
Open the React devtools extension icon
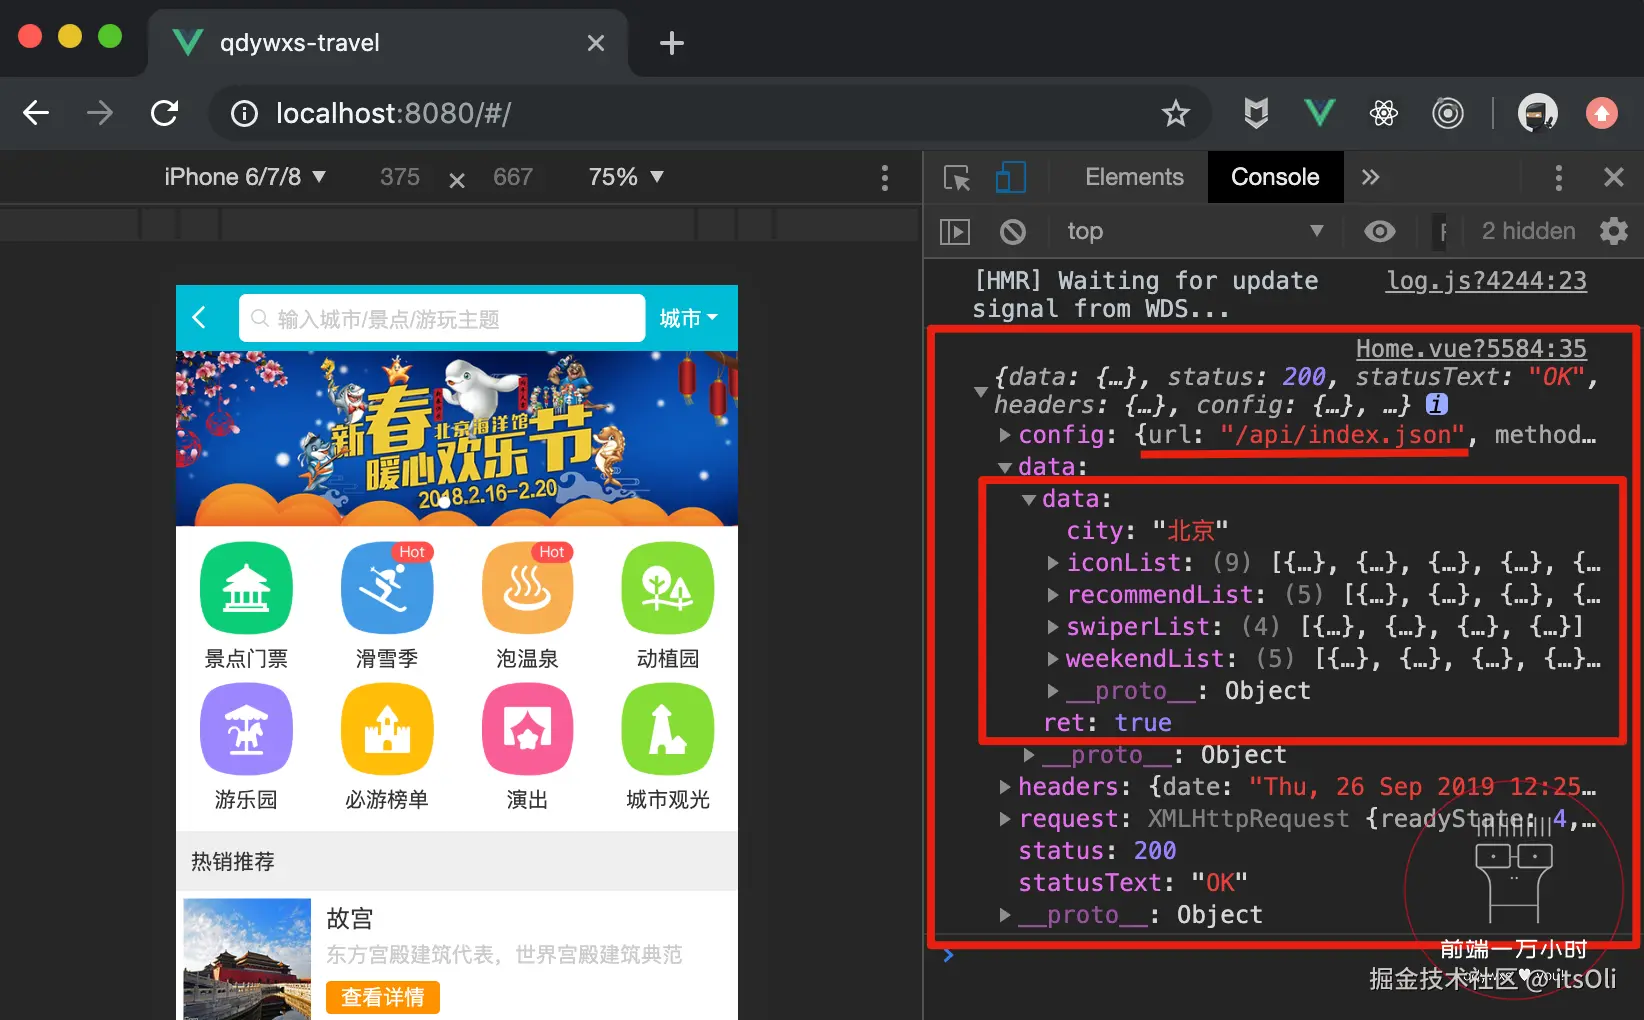pos(1384,113)
